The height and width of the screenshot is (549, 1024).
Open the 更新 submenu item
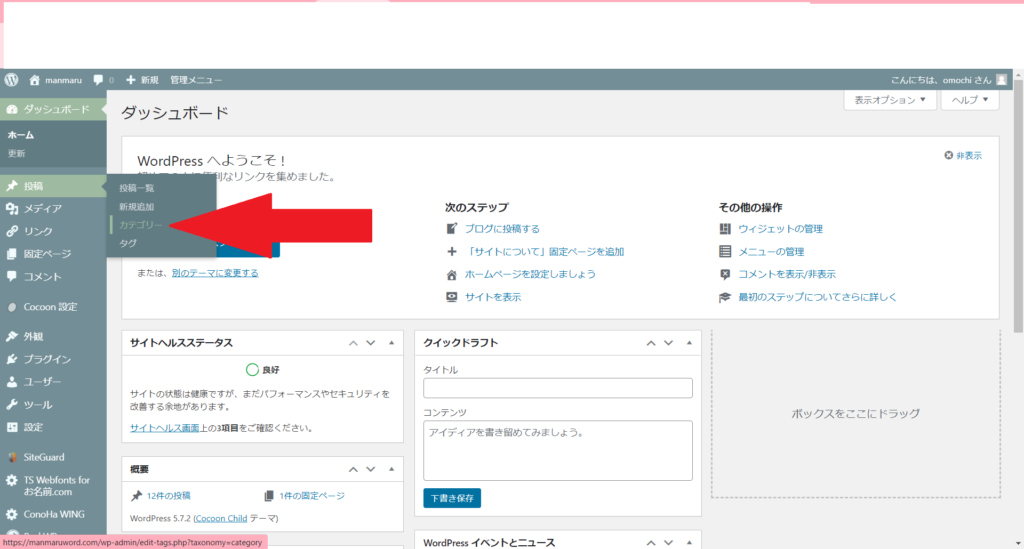pyautogui.click(x=16, y=153)
